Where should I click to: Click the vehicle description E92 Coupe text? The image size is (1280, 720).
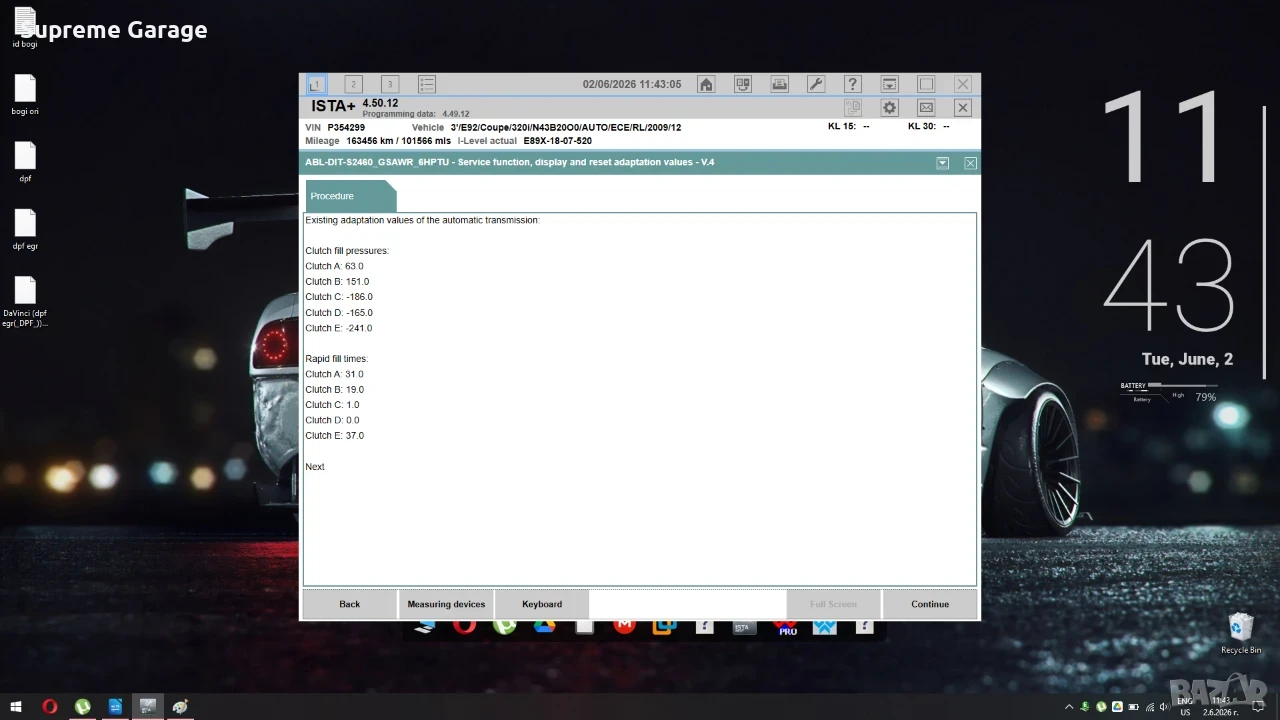(566, 128)
